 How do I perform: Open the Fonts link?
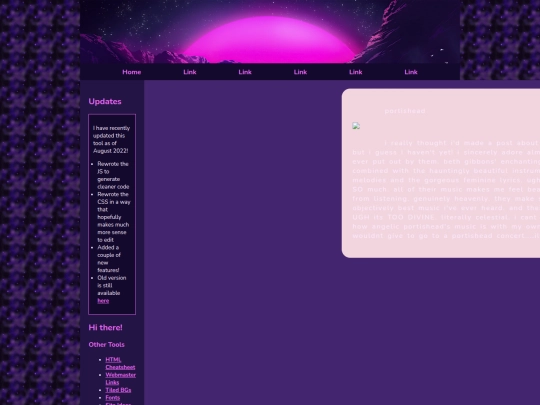coord(113,397)
